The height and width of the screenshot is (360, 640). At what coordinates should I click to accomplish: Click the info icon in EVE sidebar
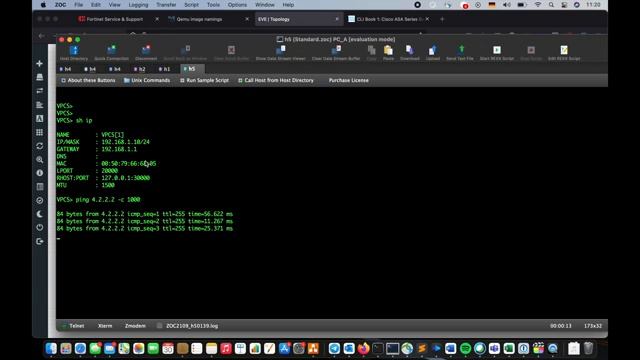pyautogui.click(x=40, y=173)
